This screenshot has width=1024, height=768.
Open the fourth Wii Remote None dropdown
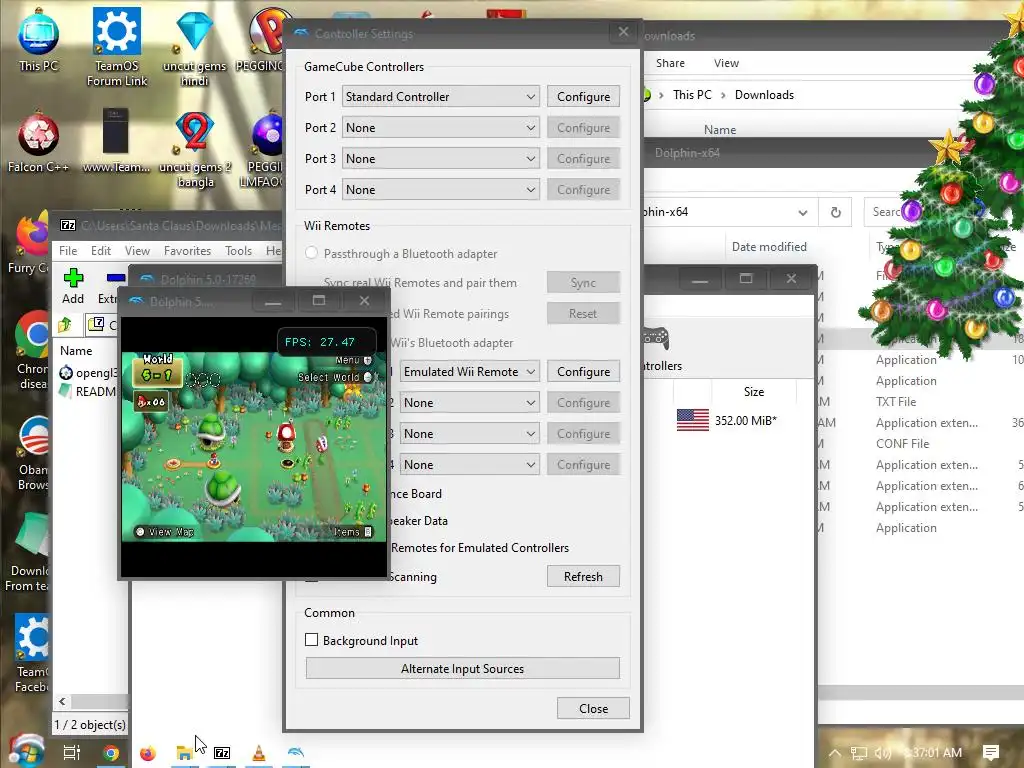pos(470,465)
